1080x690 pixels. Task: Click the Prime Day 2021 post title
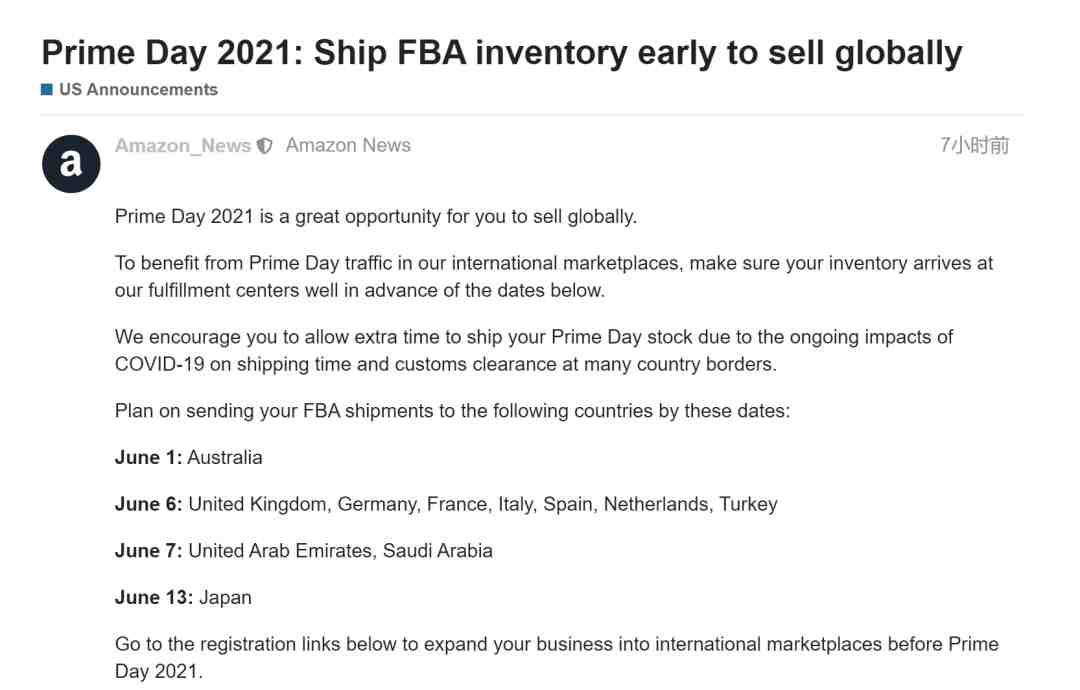(x=501, y=52)
